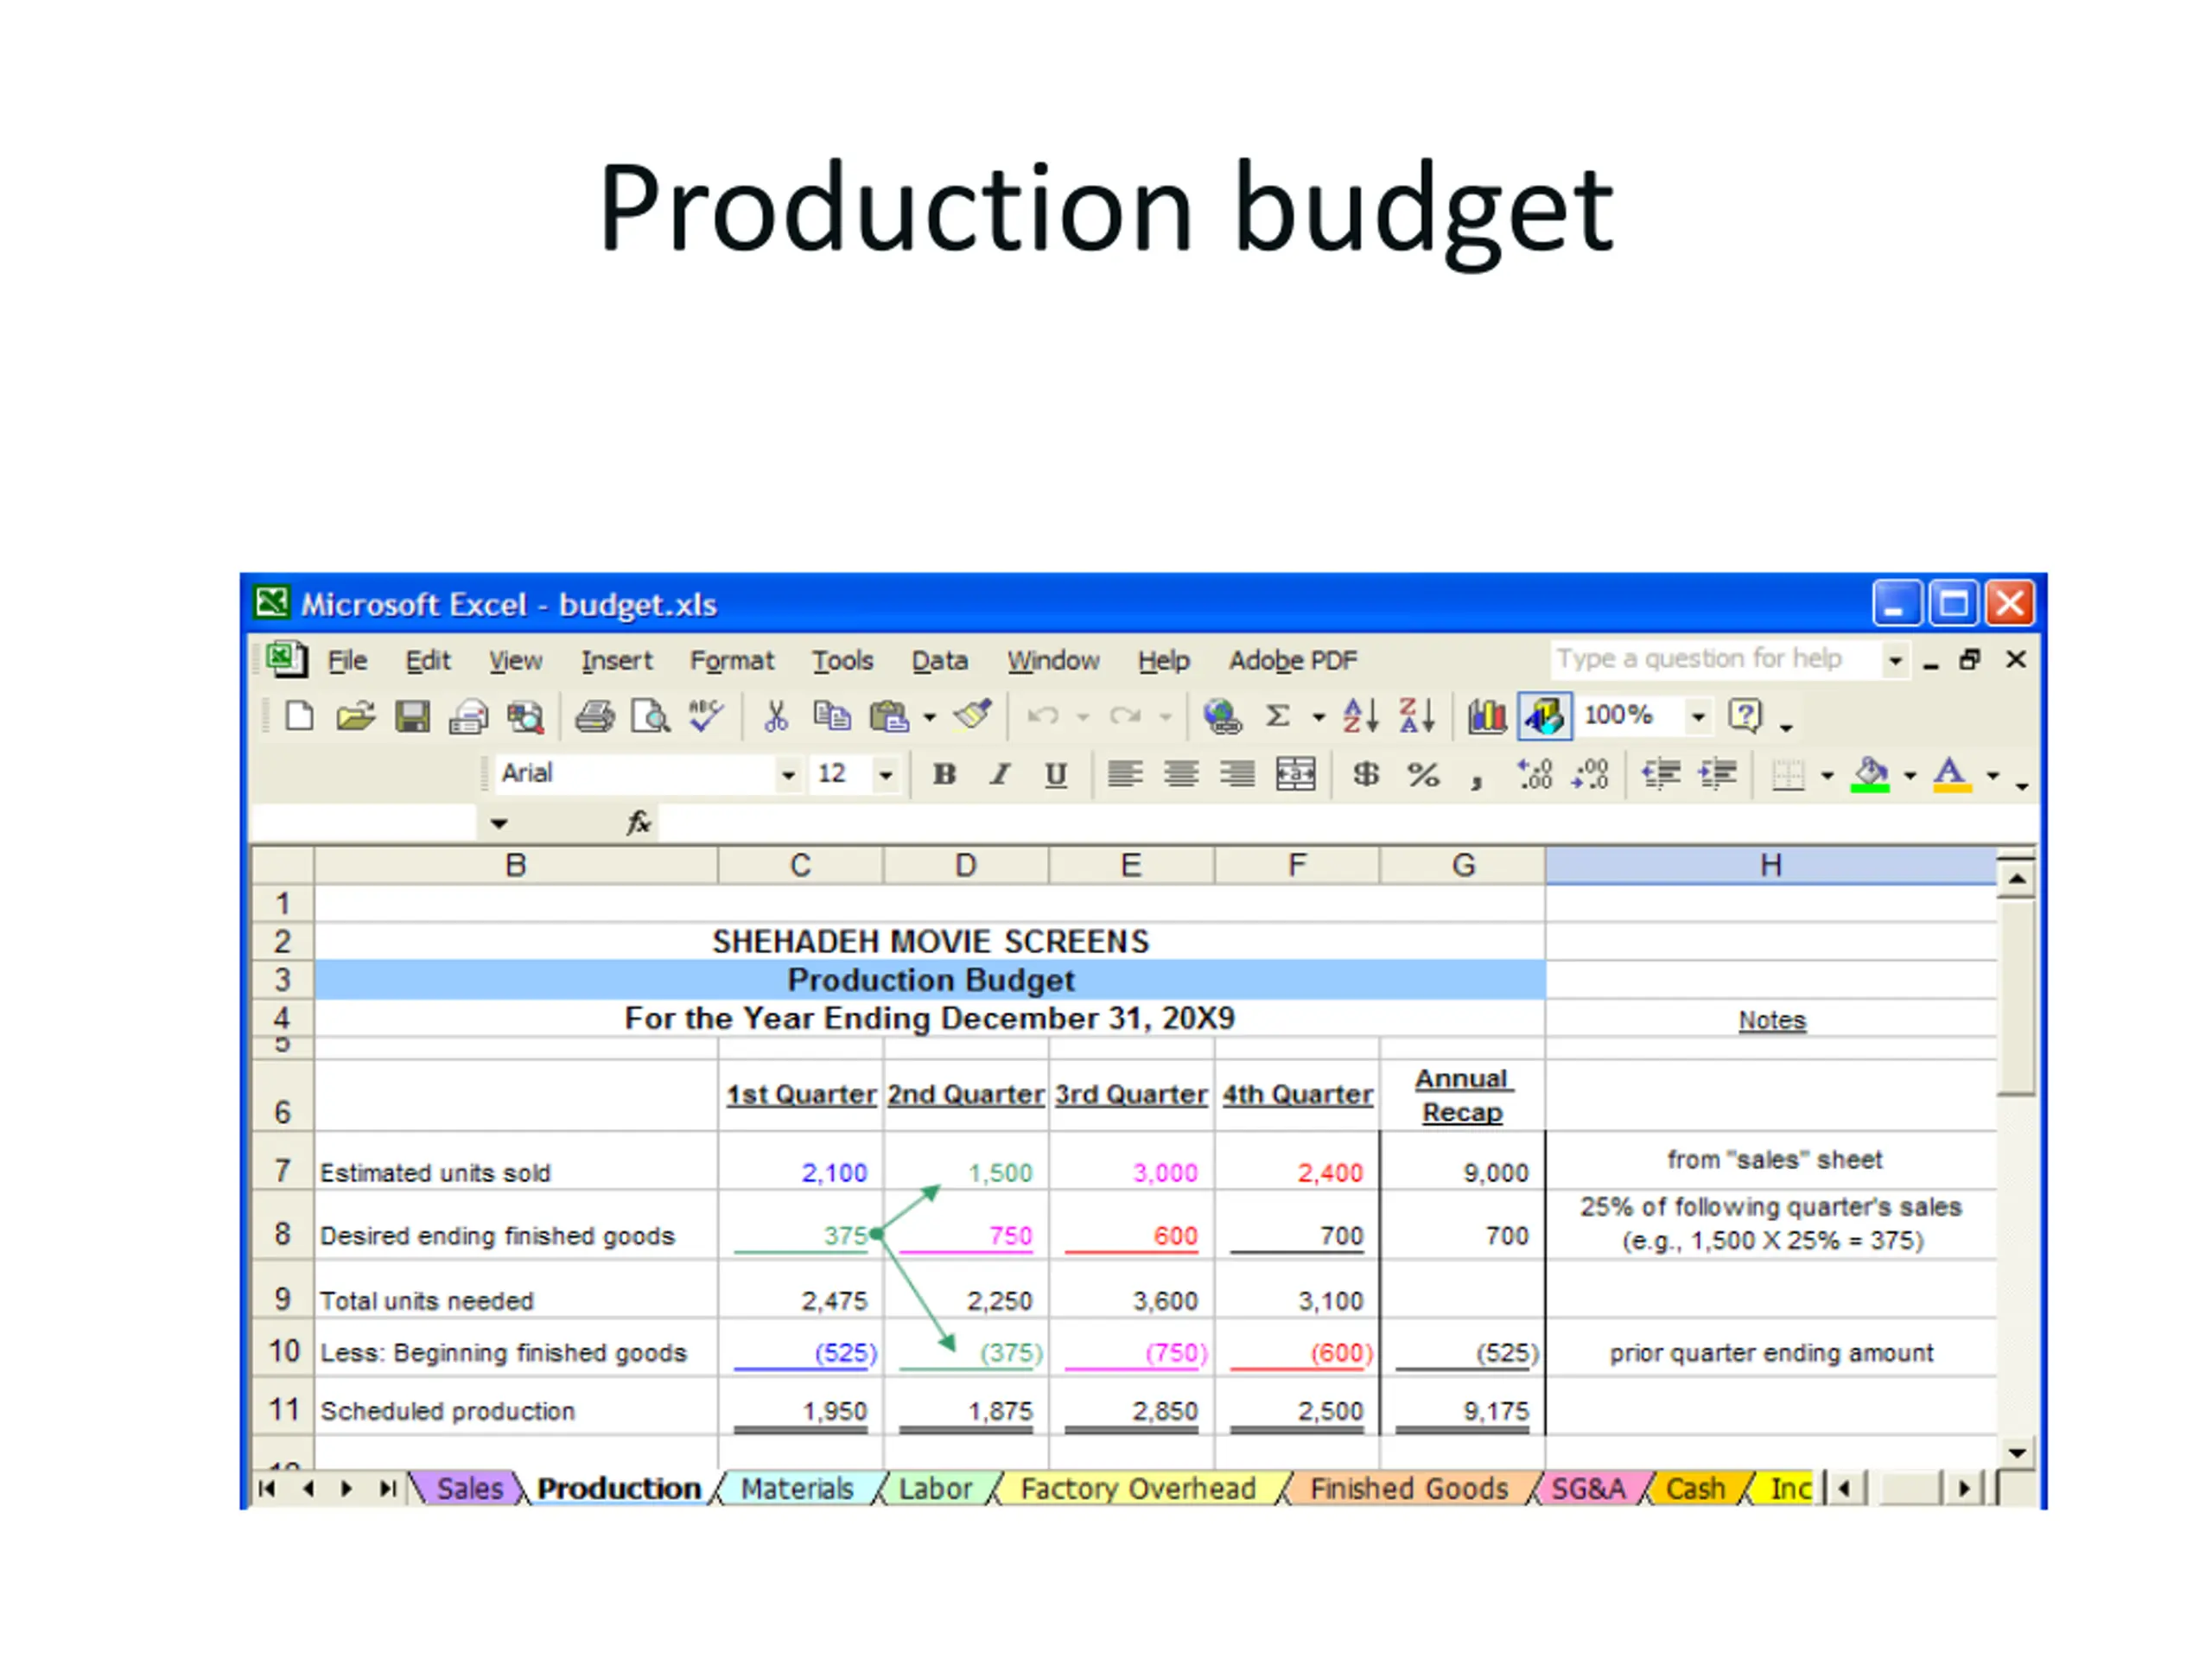Image resolution: width=2212 pixels, height=1659 pixels.
Task: Switch to the Materials sheet tab
Action: [797, 1488]
